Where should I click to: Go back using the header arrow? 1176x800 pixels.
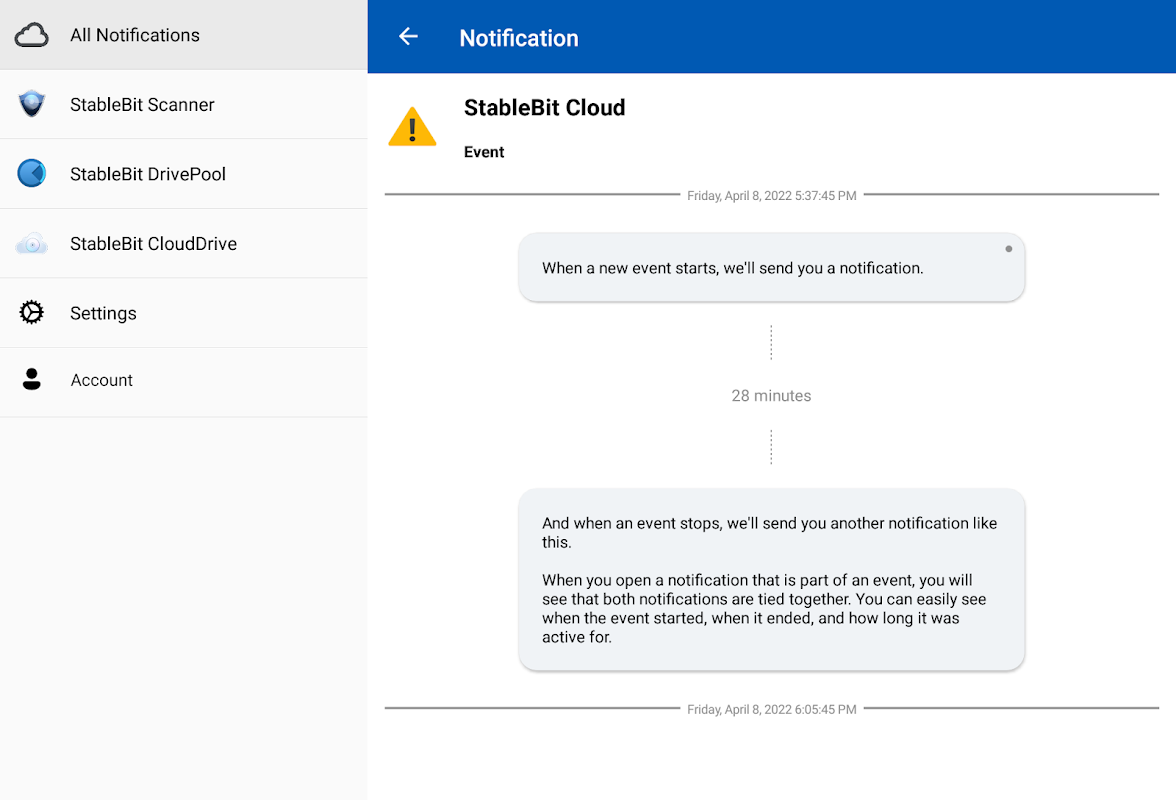click(408, 37)
